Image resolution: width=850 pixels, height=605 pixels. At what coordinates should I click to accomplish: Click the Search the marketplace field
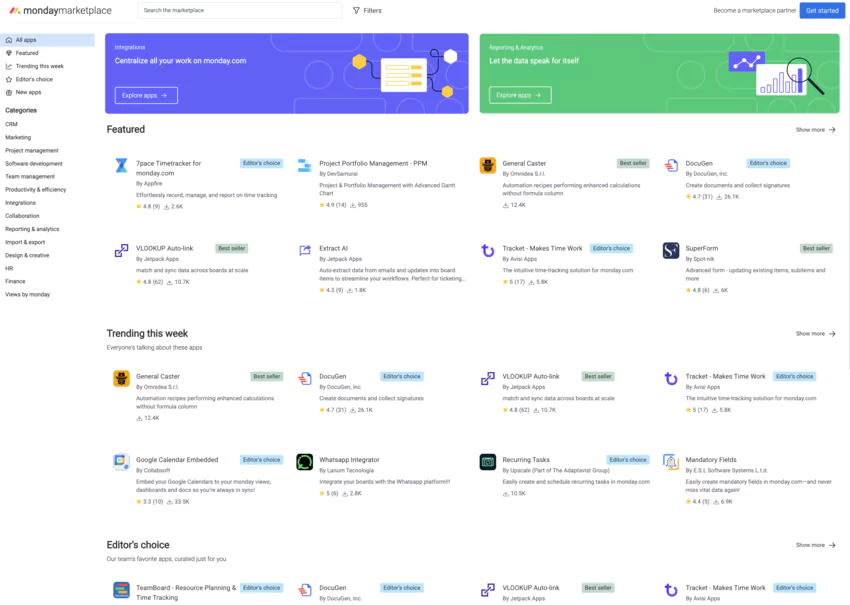[x=240, y=10]
